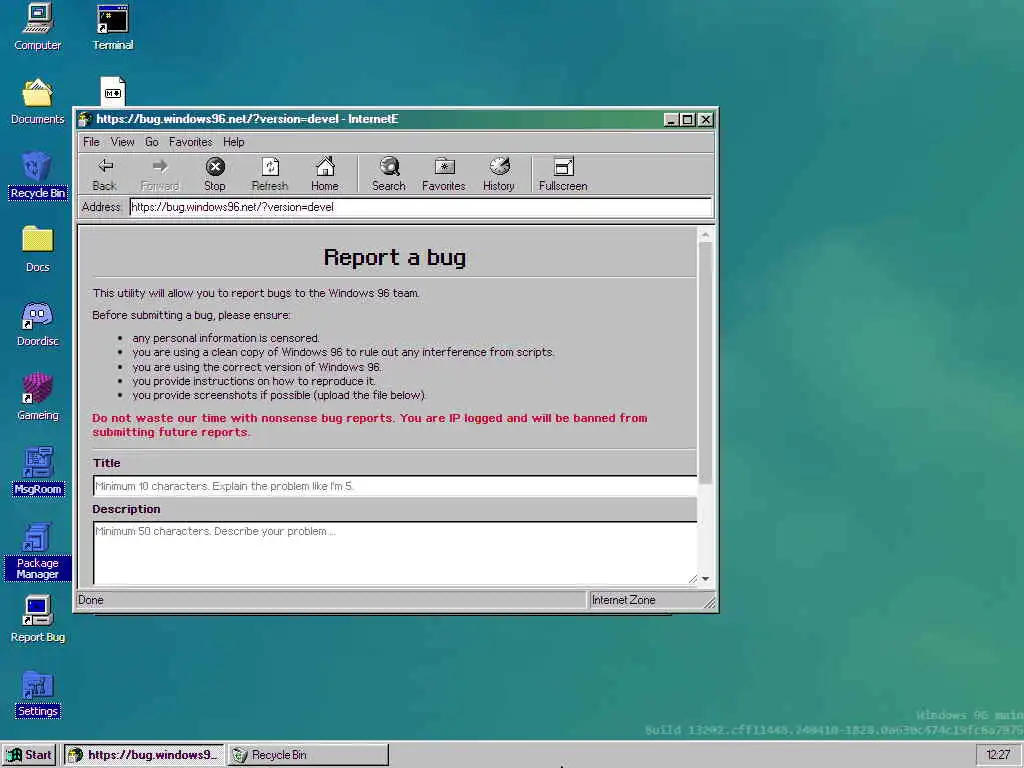Screen dimensions: 1024x768
Task: Click the page scrollbar up arrow
Action: point(705,234)
